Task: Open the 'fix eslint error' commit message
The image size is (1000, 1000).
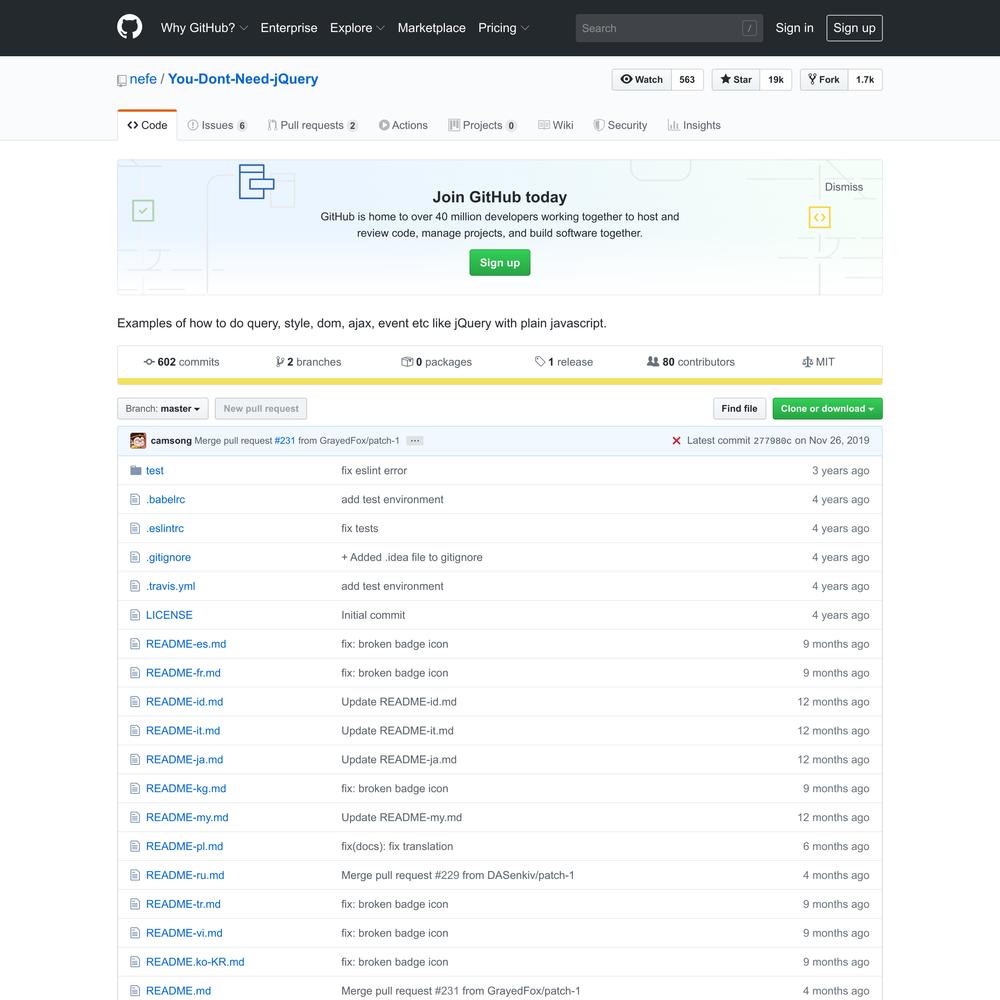Action: click(374, 471)
